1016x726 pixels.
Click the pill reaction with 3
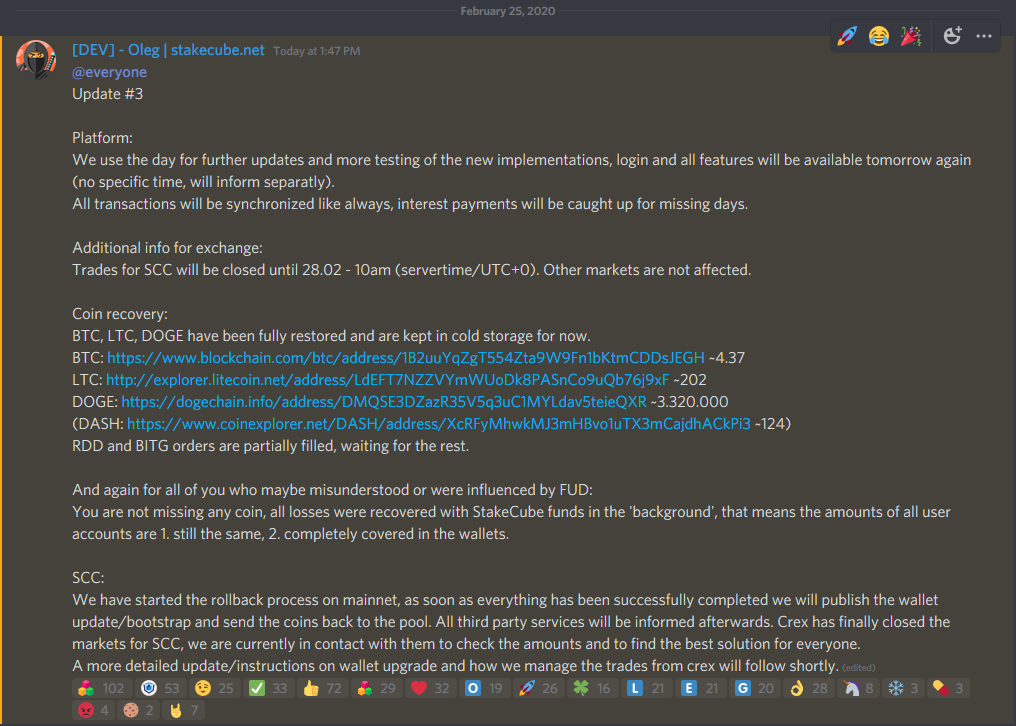point(949,688)
